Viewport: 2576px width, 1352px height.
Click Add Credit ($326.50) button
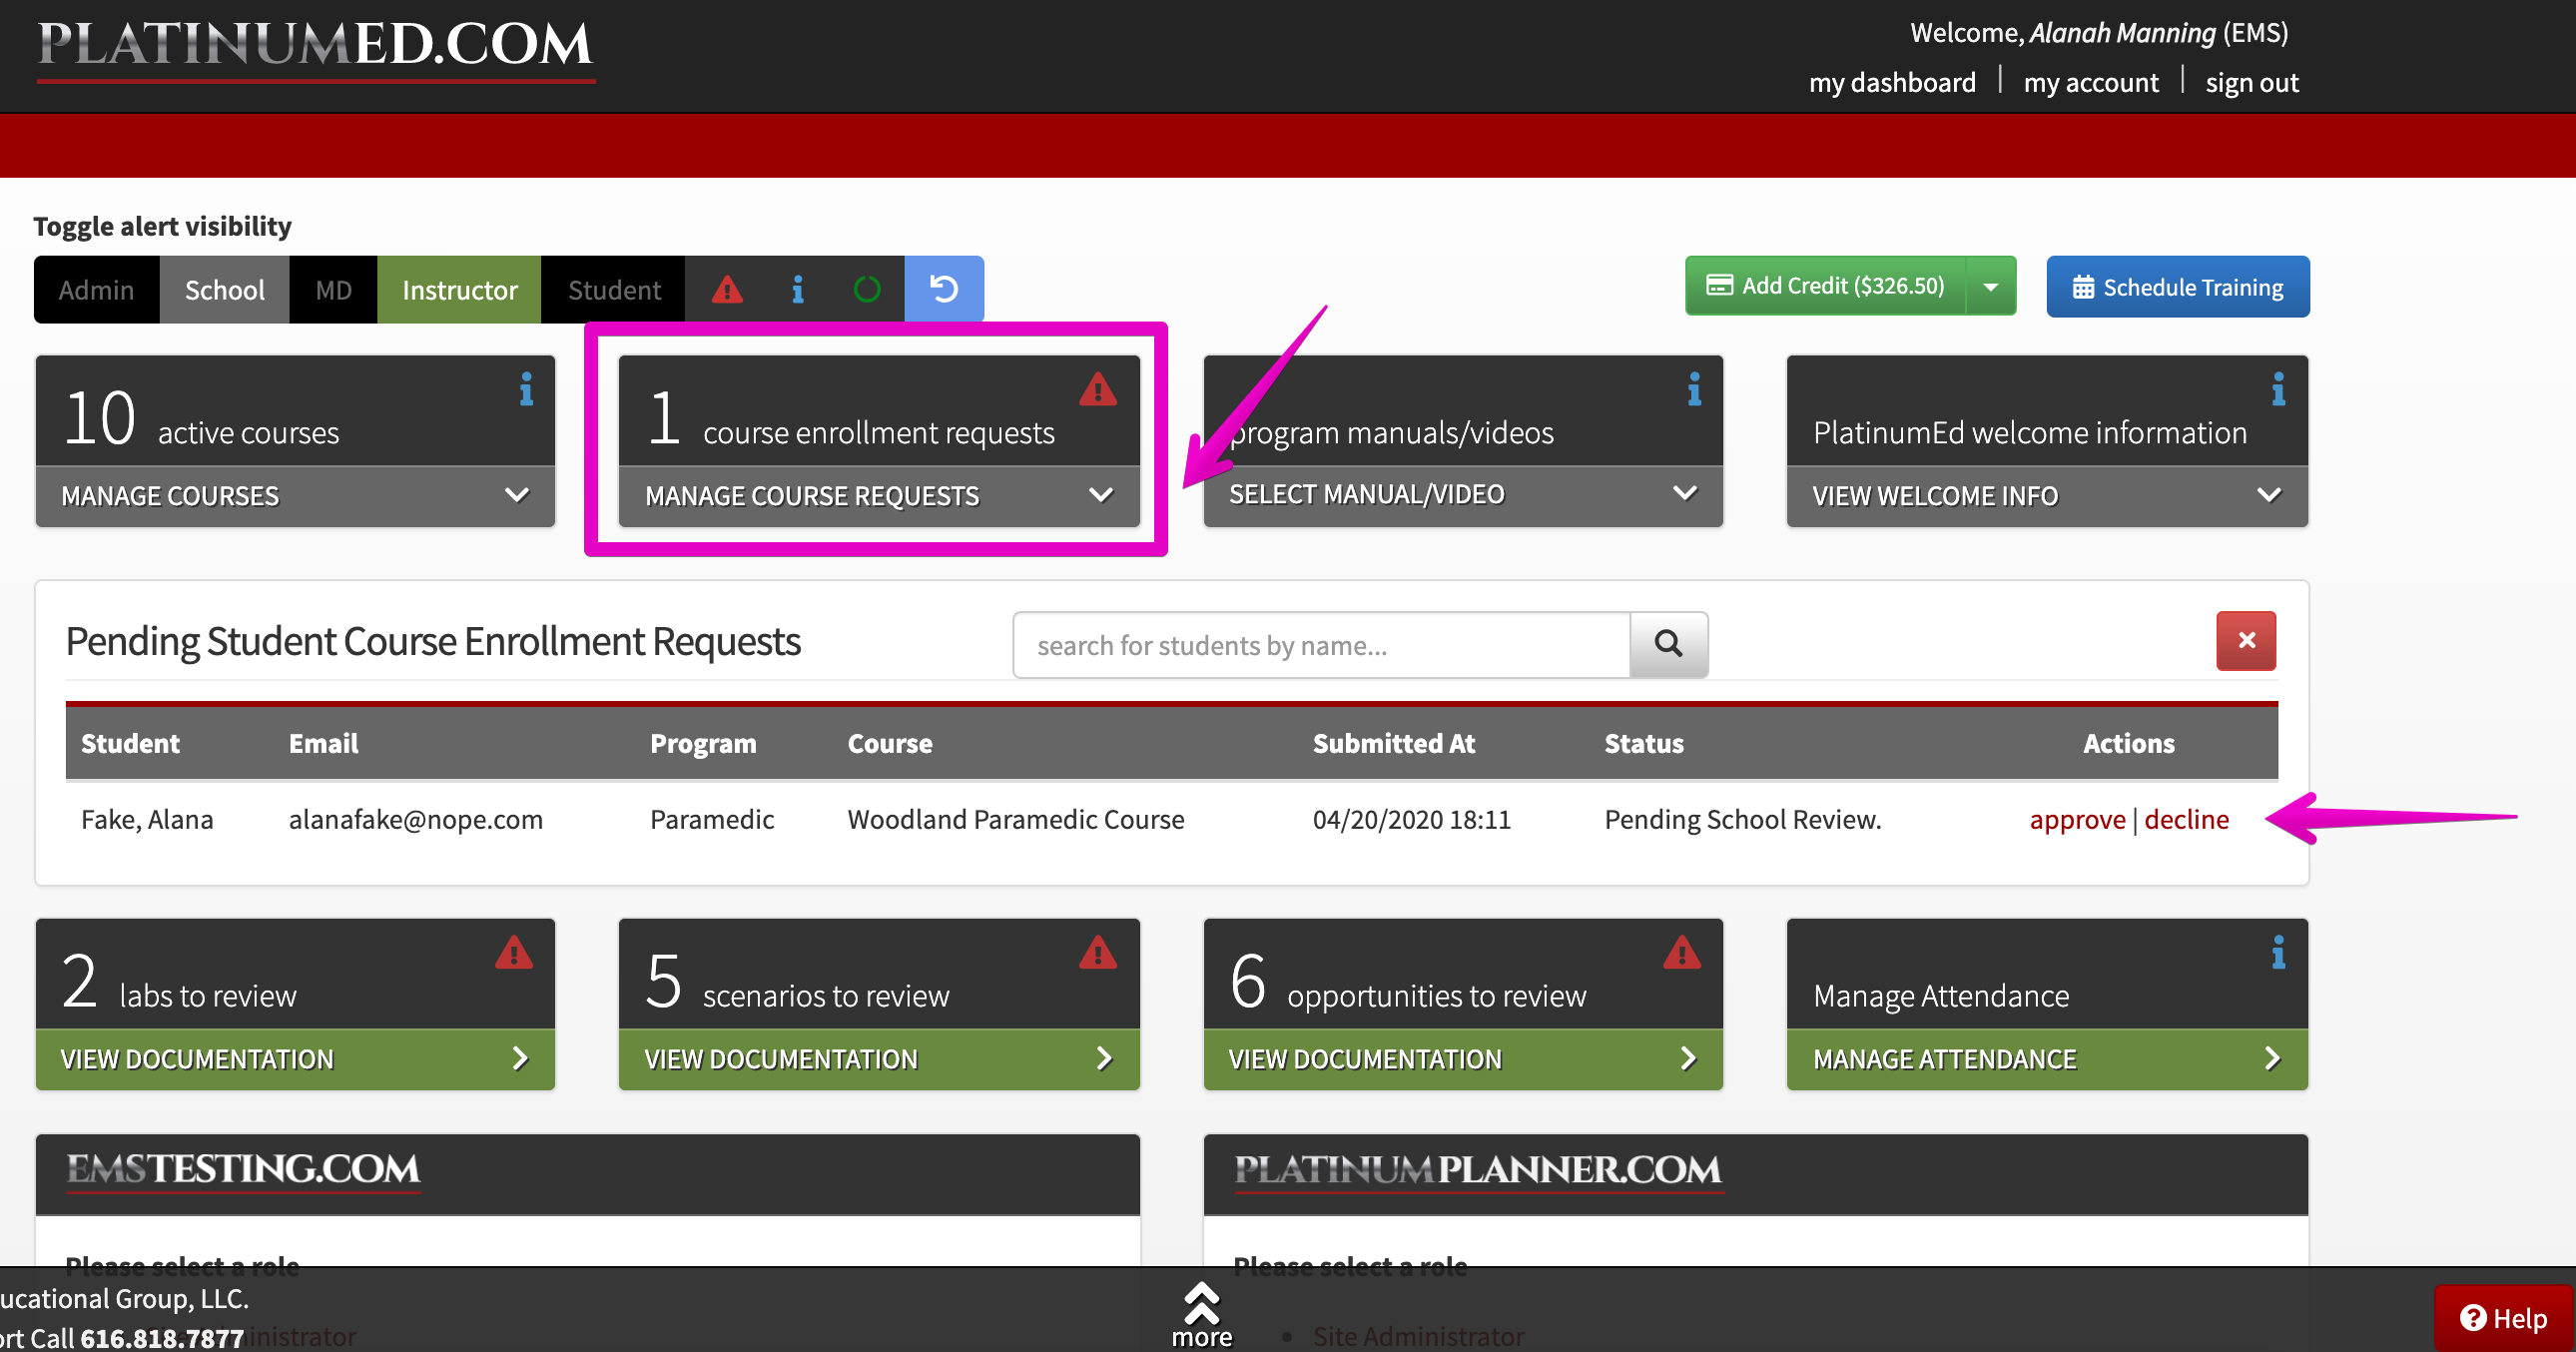1825,286
